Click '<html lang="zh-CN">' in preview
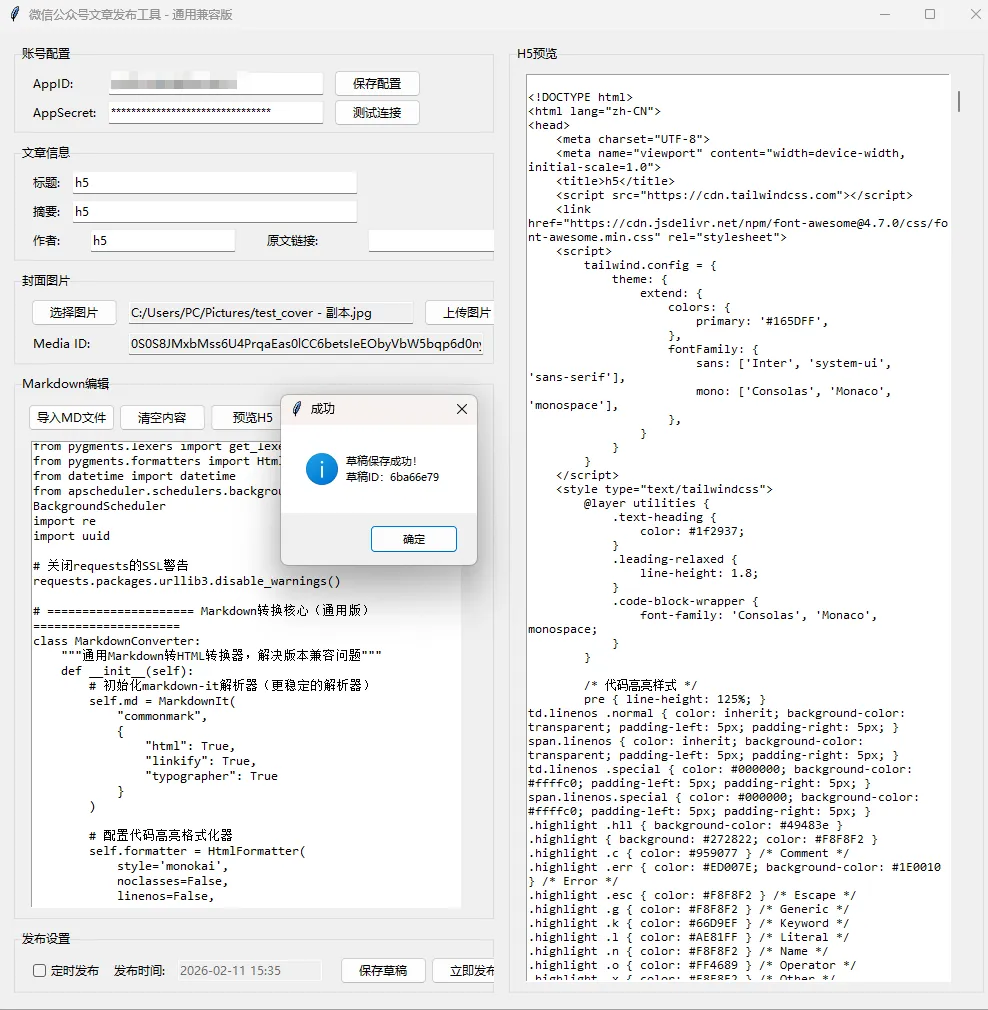Image resolution: width=988 pixels, height=1010 pixels. (x=594, y=111)
